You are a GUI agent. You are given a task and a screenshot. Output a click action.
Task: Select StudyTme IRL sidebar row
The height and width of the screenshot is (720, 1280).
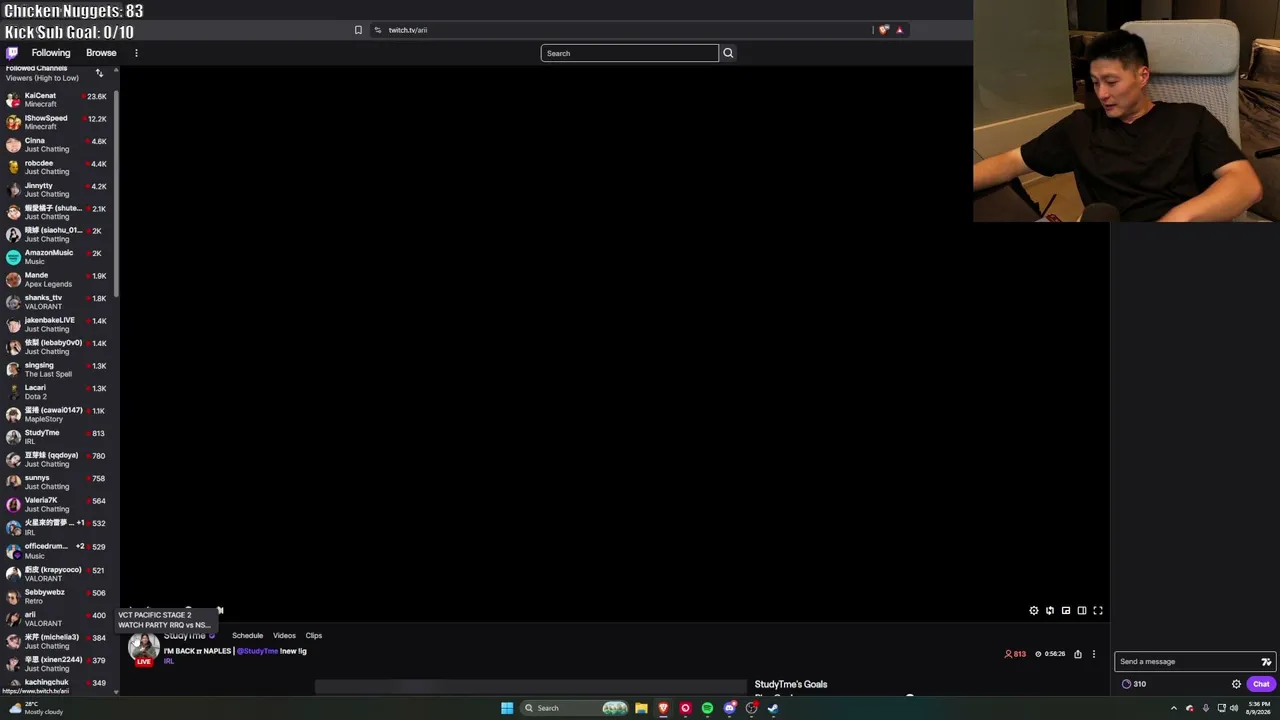pyautogui.click(x=57, y=437)
